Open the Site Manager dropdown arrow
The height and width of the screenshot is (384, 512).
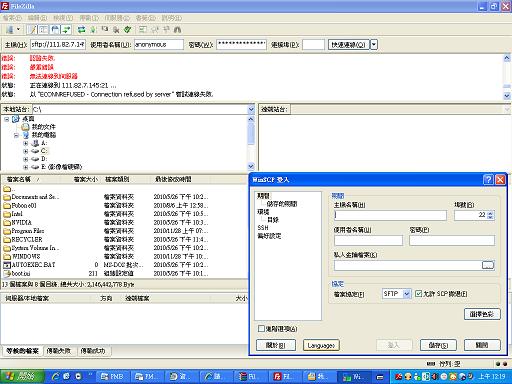pos(19,30)
